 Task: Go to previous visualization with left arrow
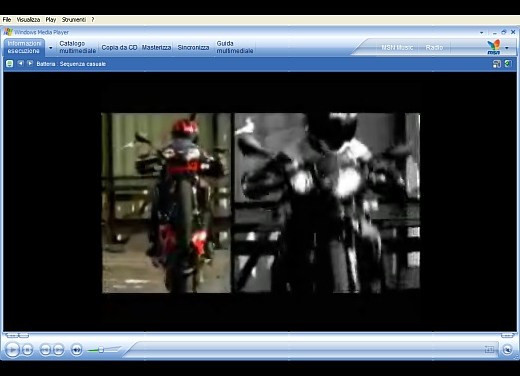click(x=21, y=63)
